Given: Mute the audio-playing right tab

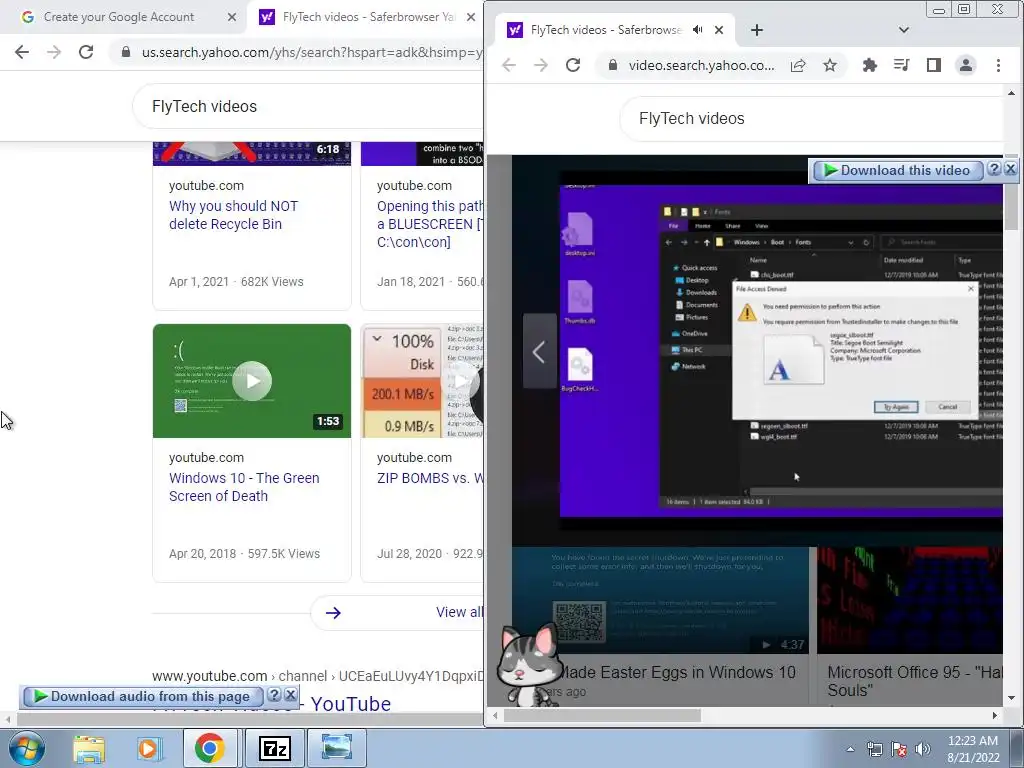Looking at the screenshot, I should click(697, 30).
